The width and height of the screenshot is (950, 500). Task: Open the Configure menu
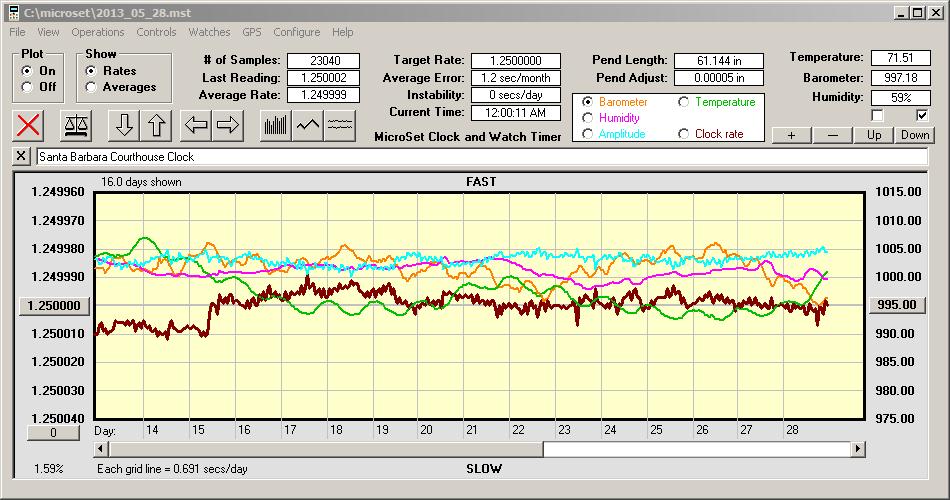296,32
